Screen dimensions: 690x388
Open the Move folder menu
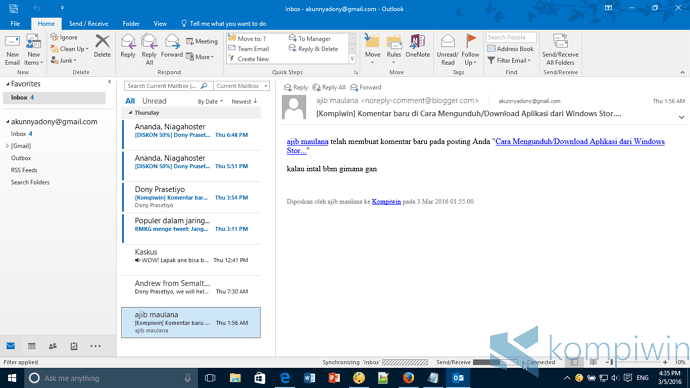click(x=373, y=50)
